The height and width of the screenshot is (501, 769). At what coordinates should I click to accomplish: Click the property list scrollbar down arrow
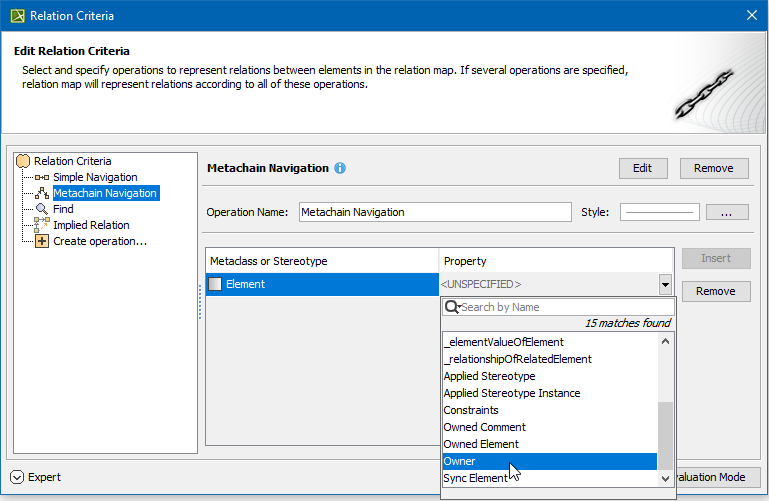click(666, 479)
